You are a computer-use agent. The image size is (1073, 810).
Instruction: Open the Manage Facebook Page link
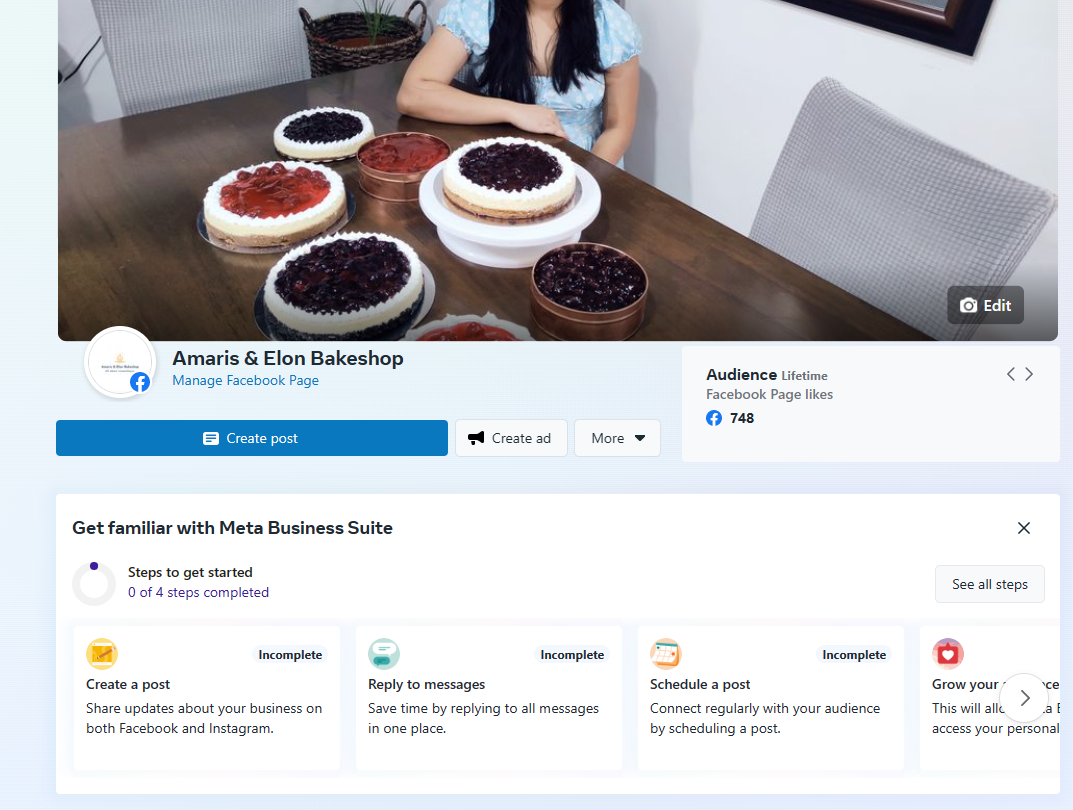[x=245, y=380]
